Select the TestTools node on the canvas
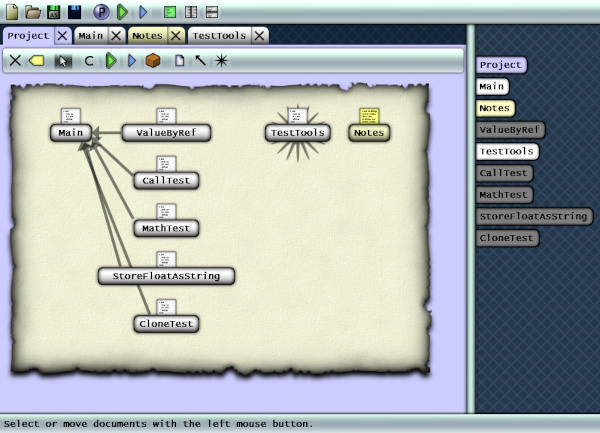600x433 pixels. tap(298, 133)
